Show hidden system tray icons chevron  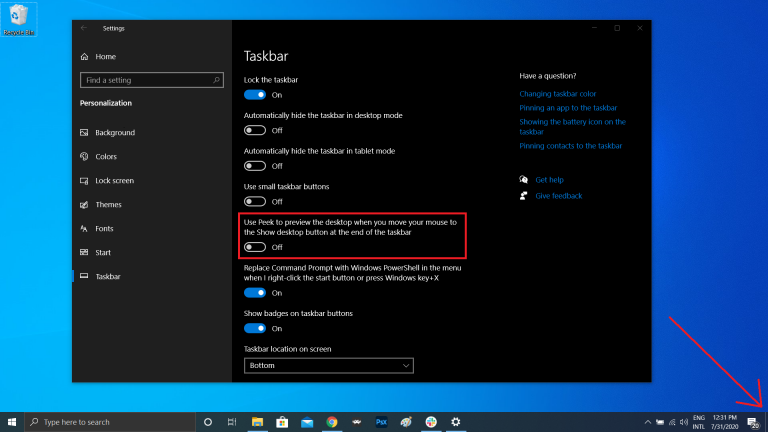pos(646,422)
